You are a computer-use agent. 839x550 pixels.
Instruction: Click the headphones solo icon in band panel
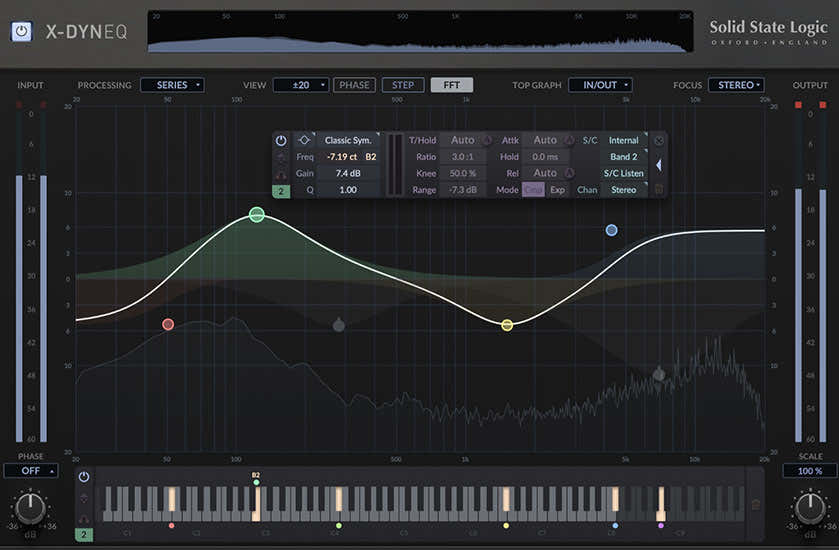click(x=281, y=174)
